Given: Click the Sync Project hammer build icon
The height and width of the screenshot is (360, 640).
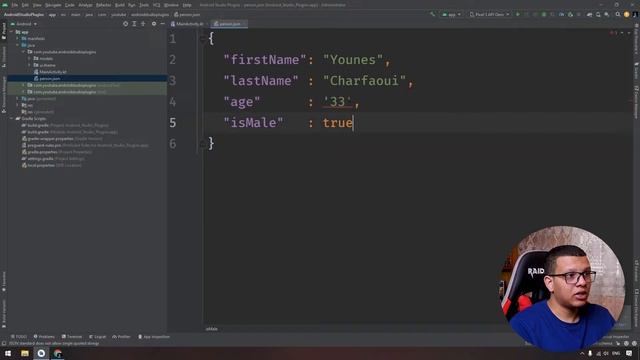Looking at the screenshot, I should pyautogui.click(x=433, y=14).
